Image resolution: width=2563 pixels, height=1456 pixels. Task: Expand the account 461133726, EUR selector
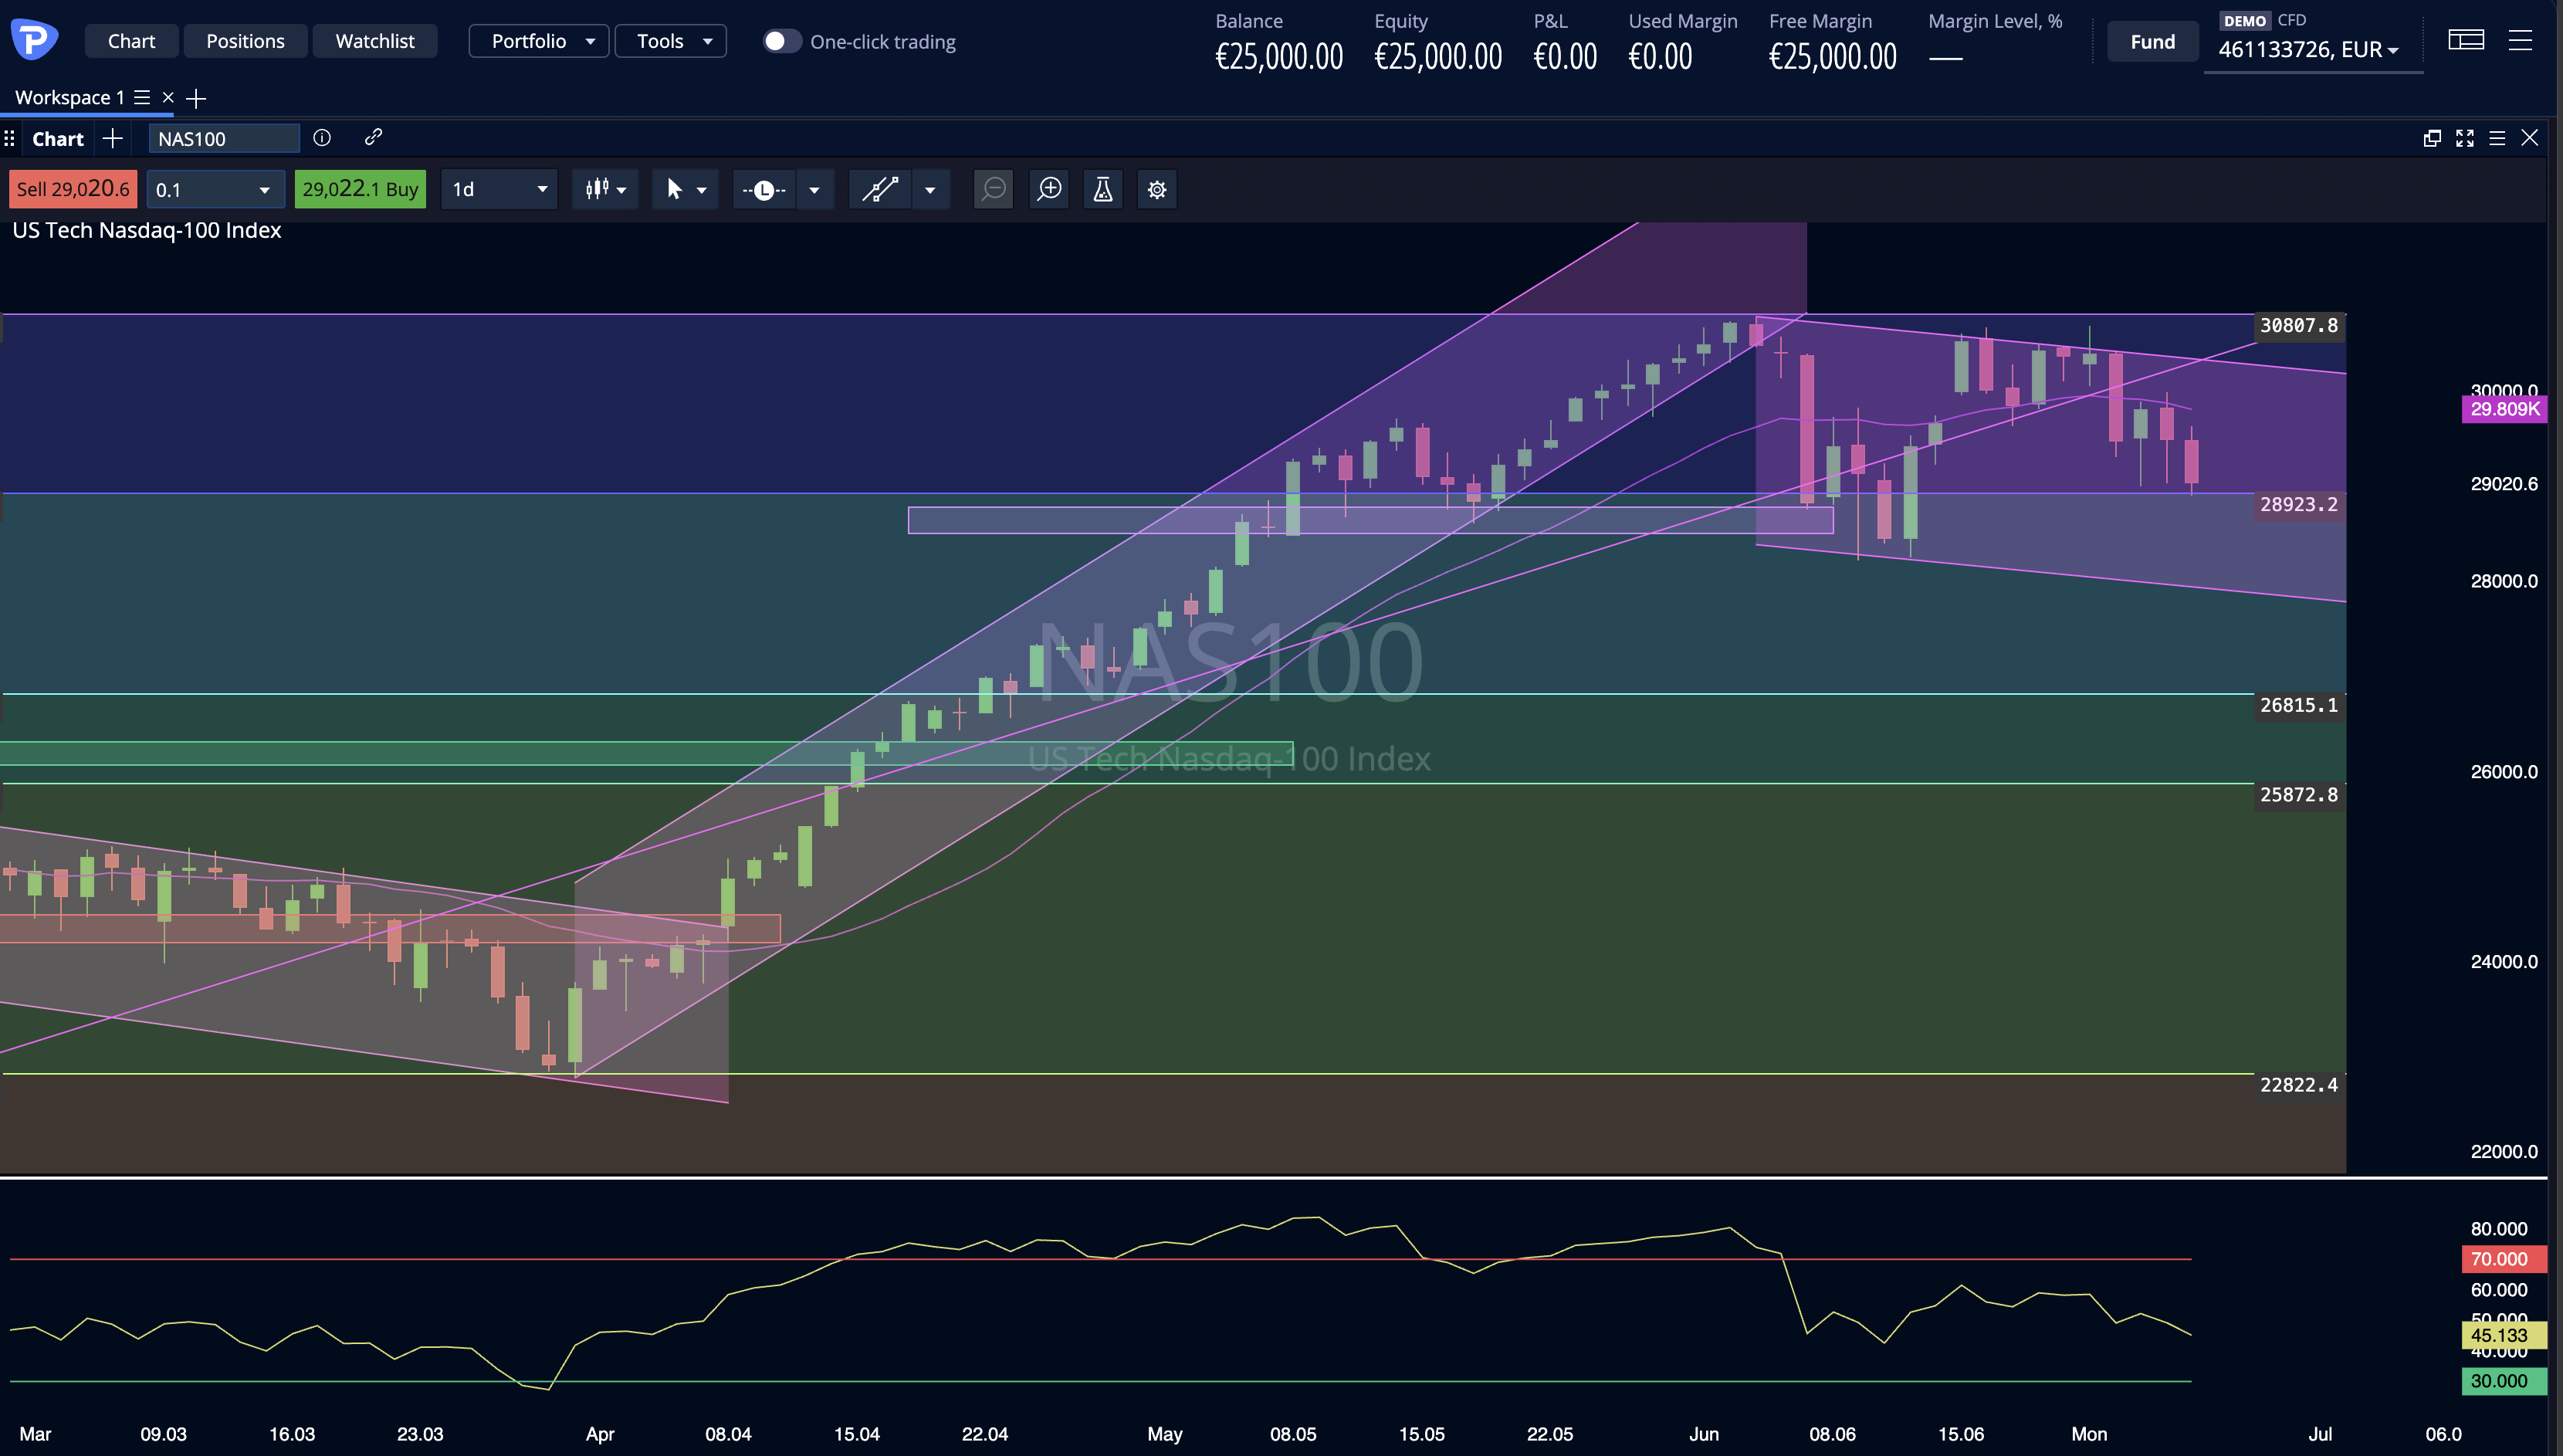tap(2309, 49)
